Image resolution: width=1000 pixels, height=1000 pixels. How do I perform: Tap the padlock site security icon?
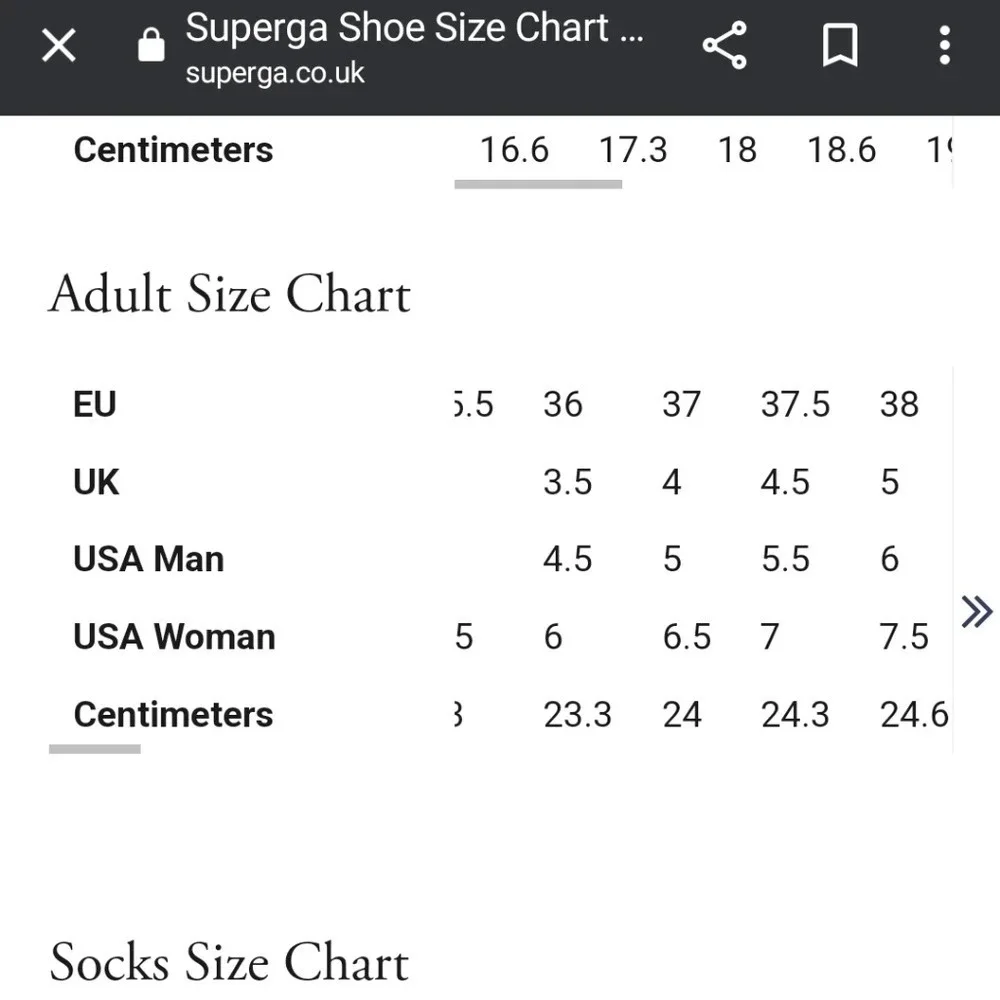click(x=151, y=45)
